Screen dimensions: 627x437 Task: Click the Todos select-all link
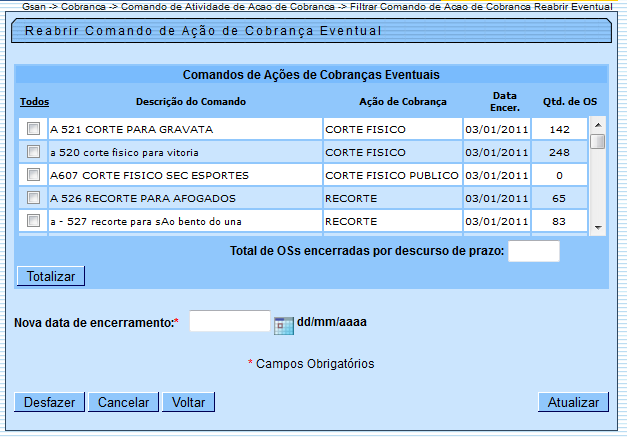[34, 102]
